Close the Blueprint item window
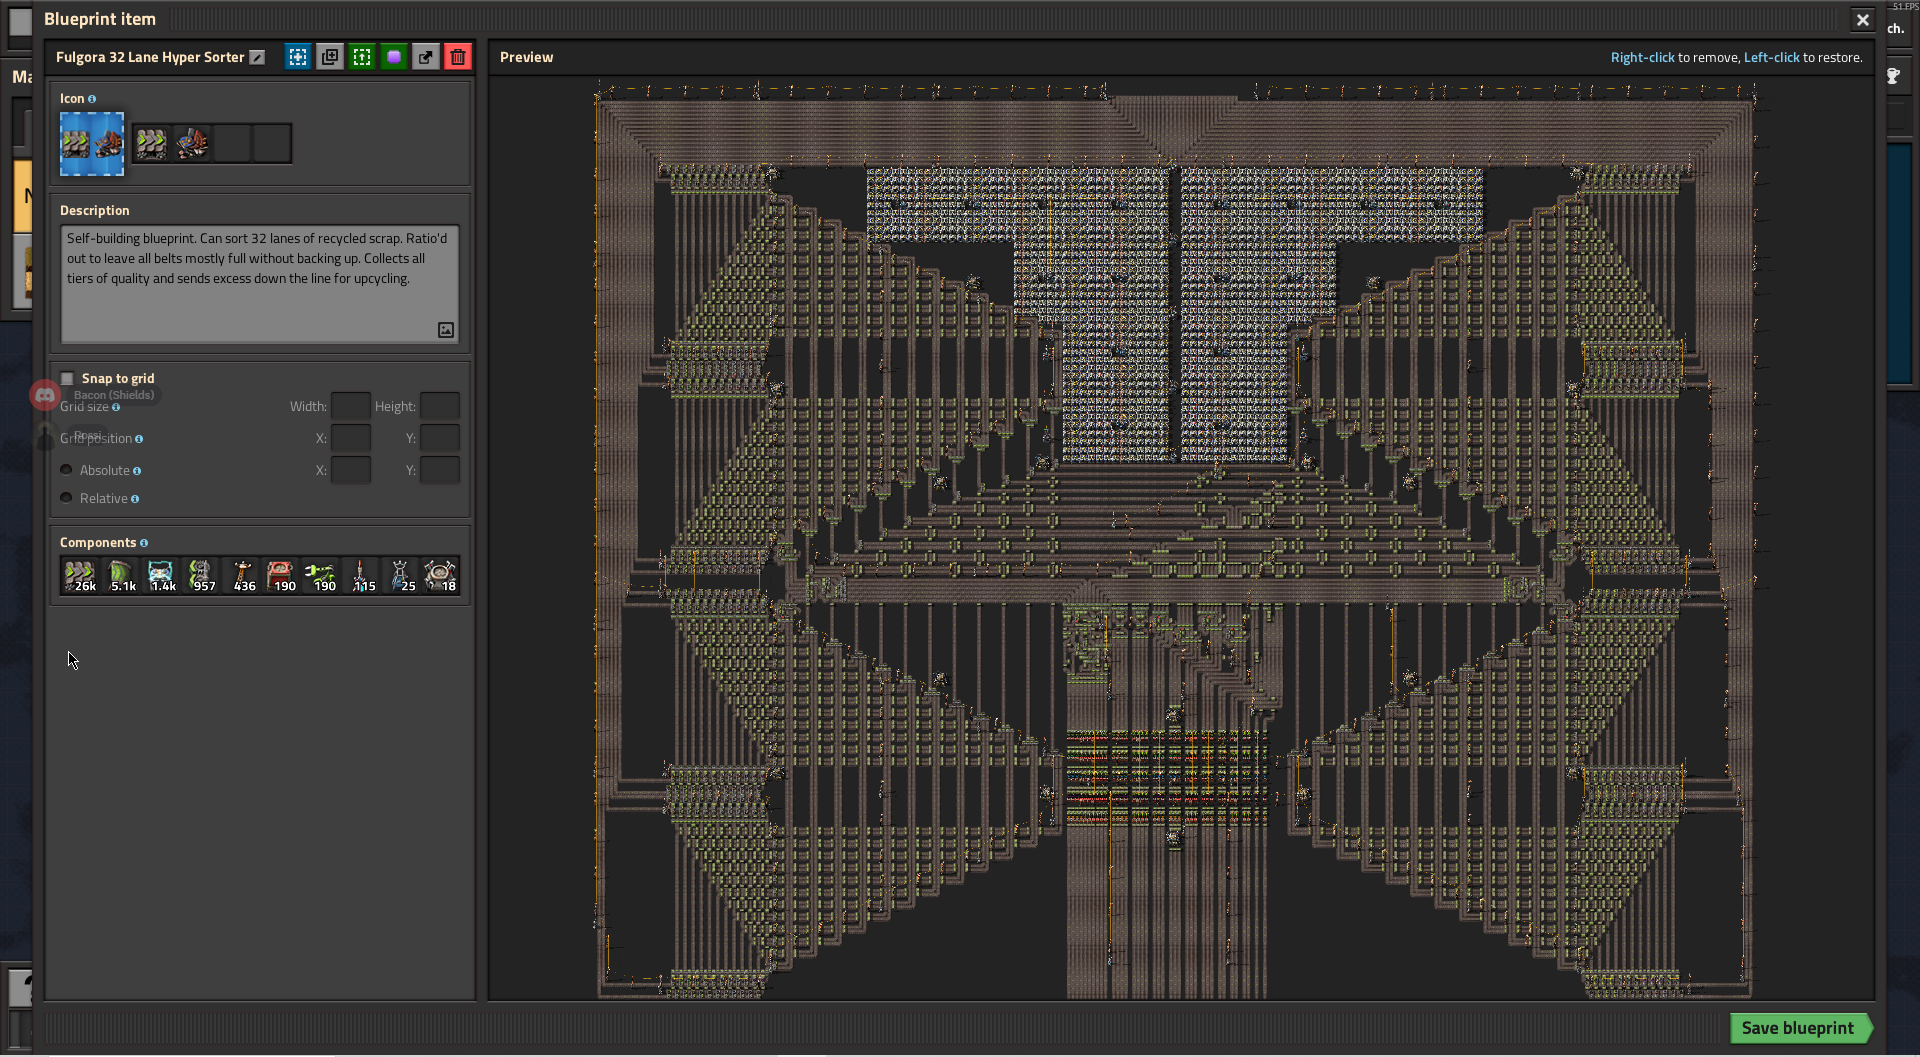The height and width of the screenshot is (1057, 1920). click(x=1862, y=20)
